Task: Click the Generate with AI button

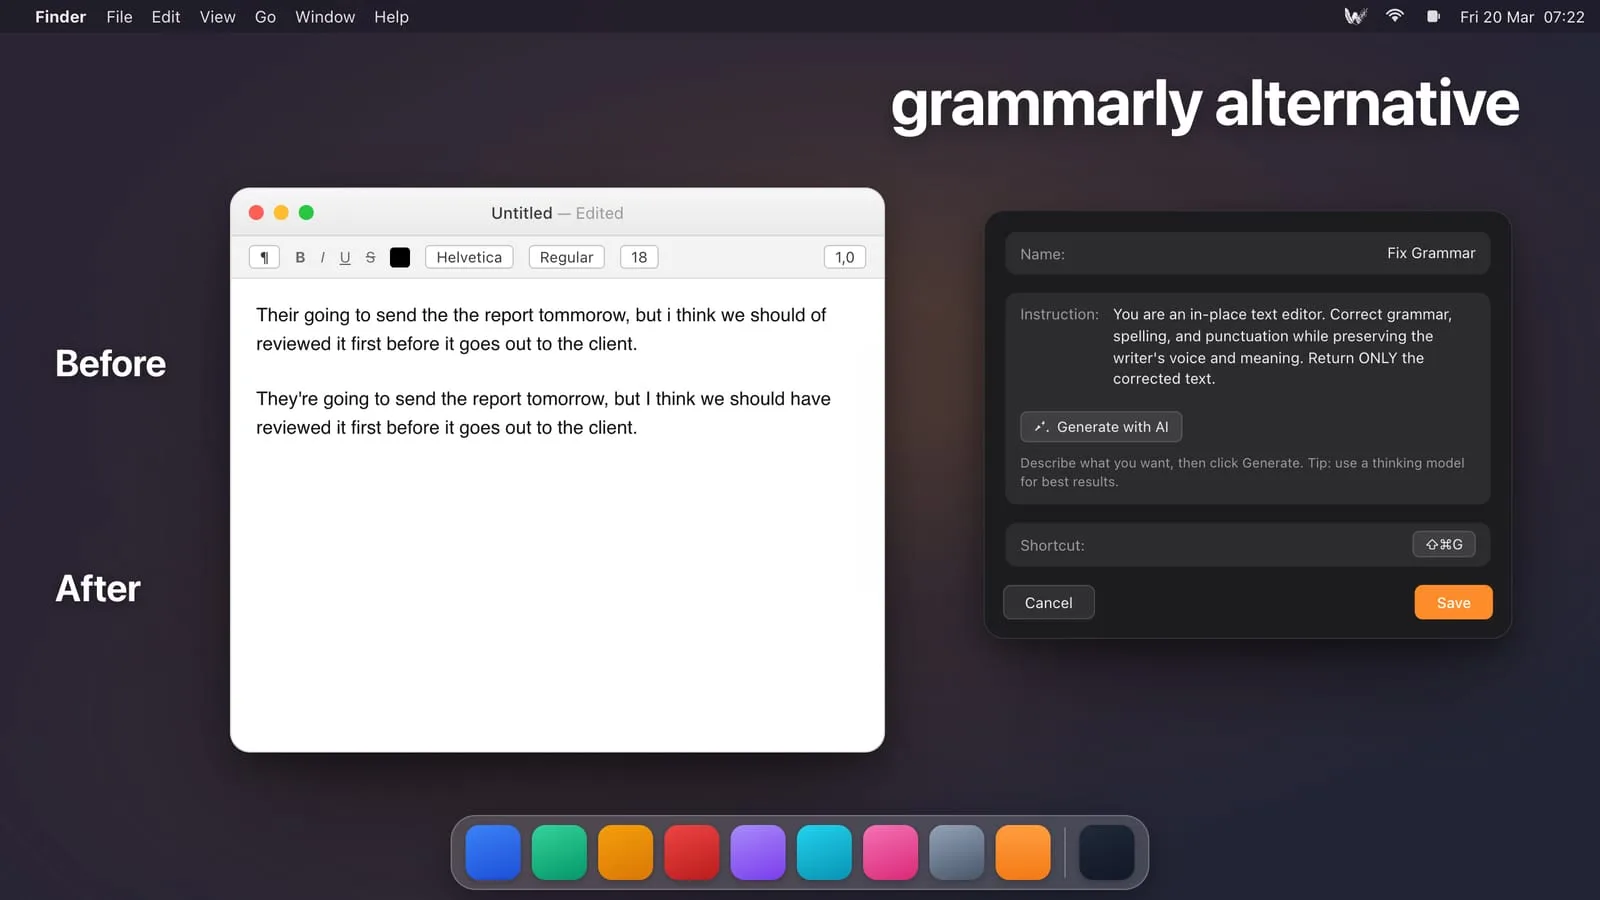Action: tap(1101, 427)
